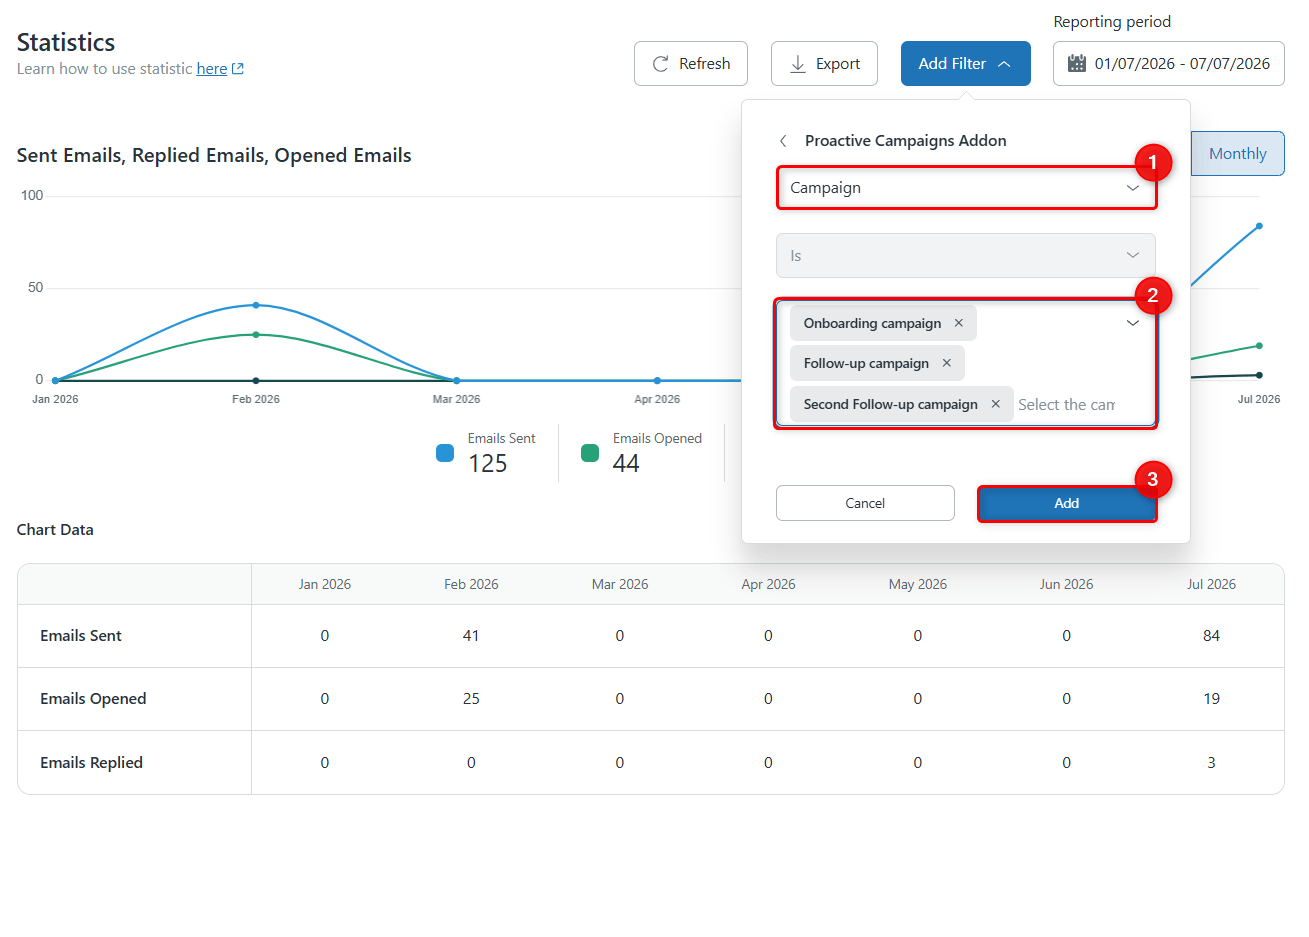Click the 'Emails Replied' table row label

pos(91,762)
